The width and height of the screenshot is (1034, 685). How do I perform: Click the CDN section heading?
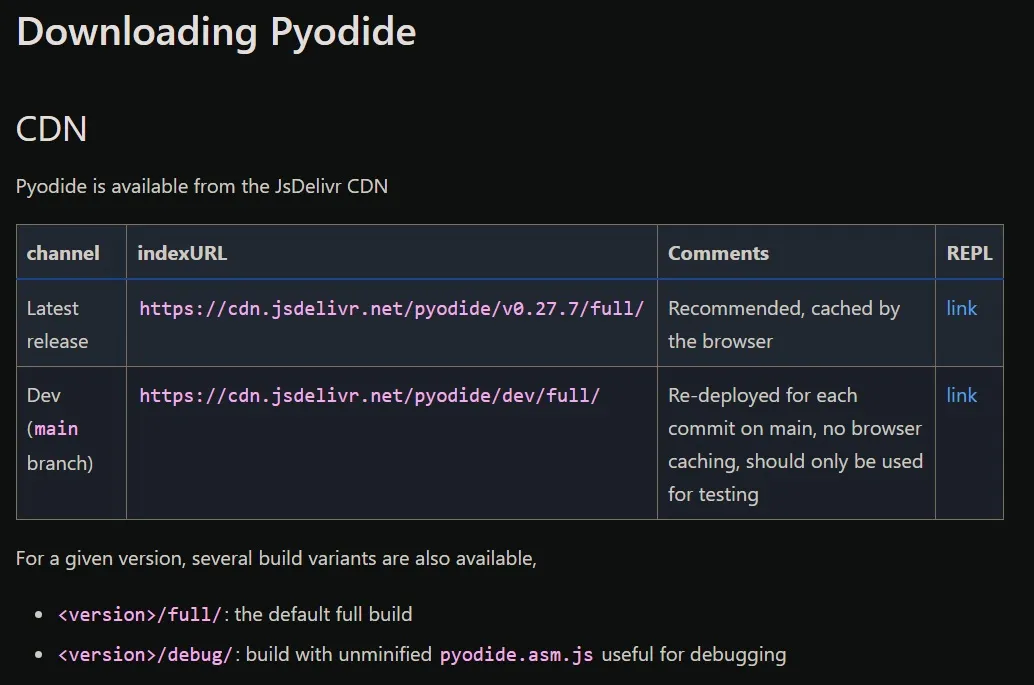pos(51,129)
